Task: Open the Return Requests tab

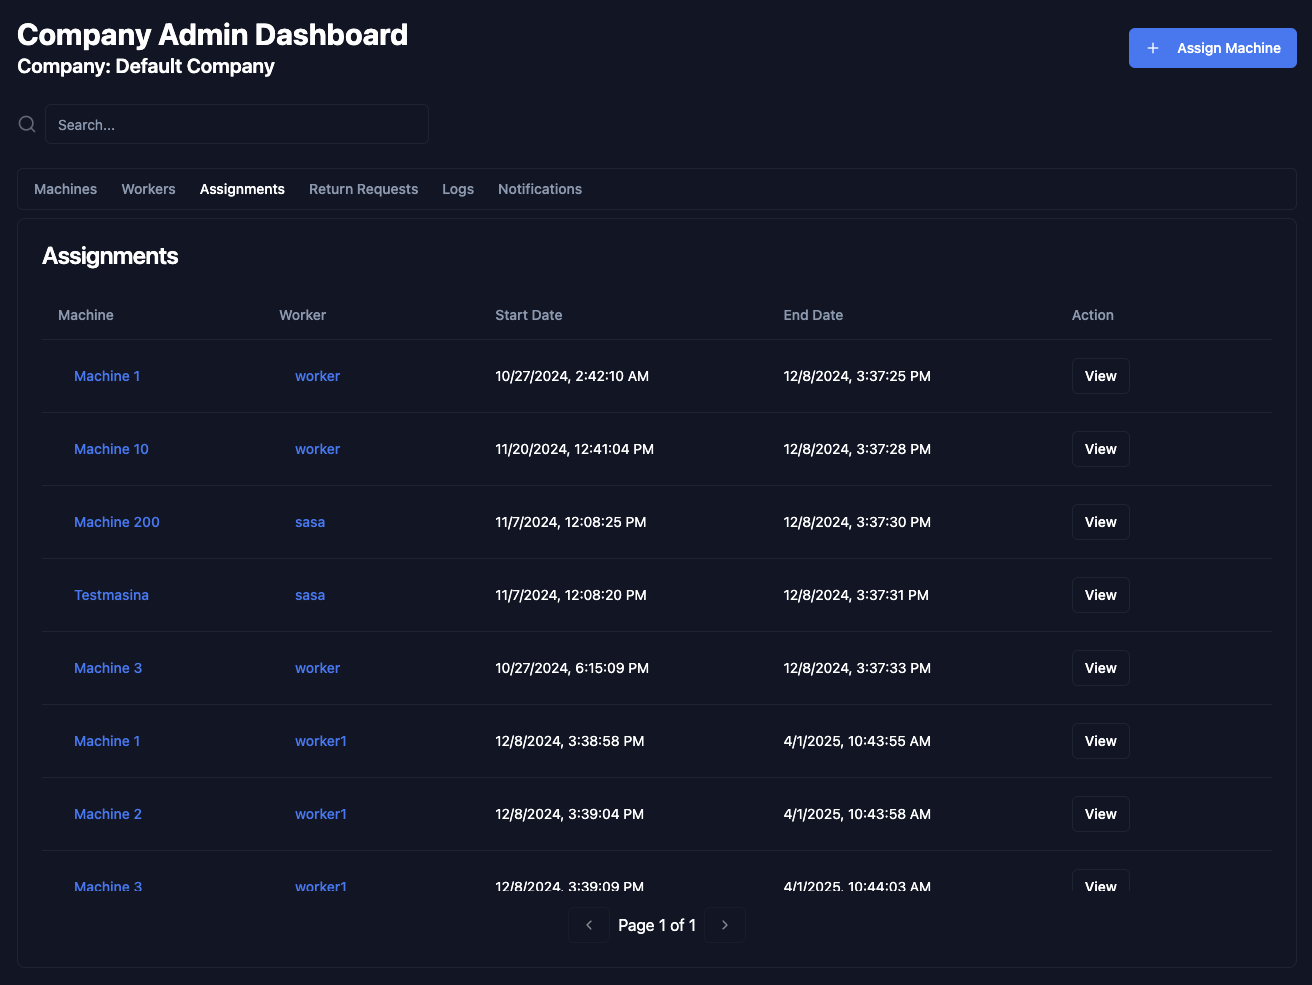Action: tap(363, 189)
